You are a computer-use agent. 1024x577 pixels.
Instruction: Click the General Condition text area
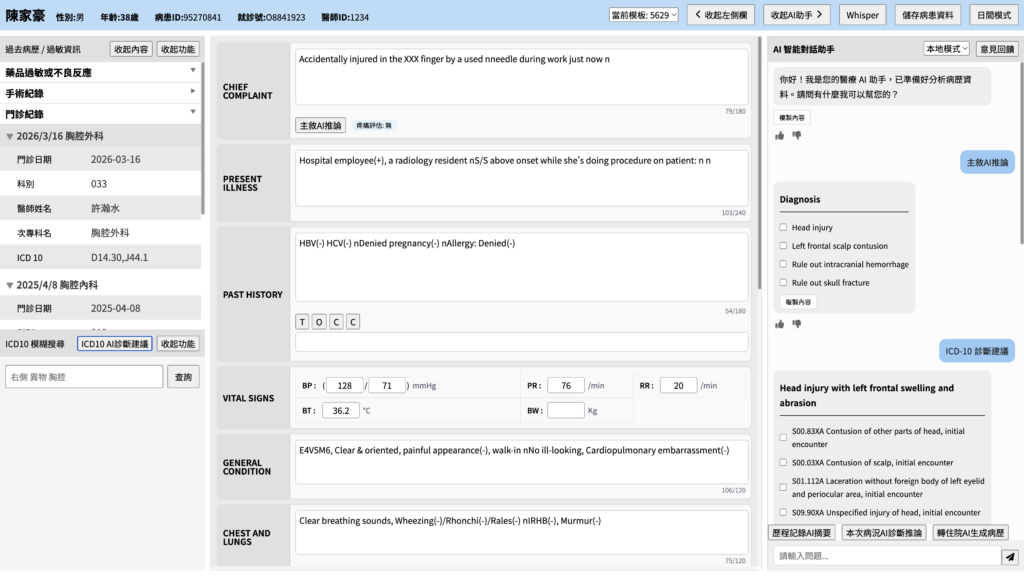point(522,462)
